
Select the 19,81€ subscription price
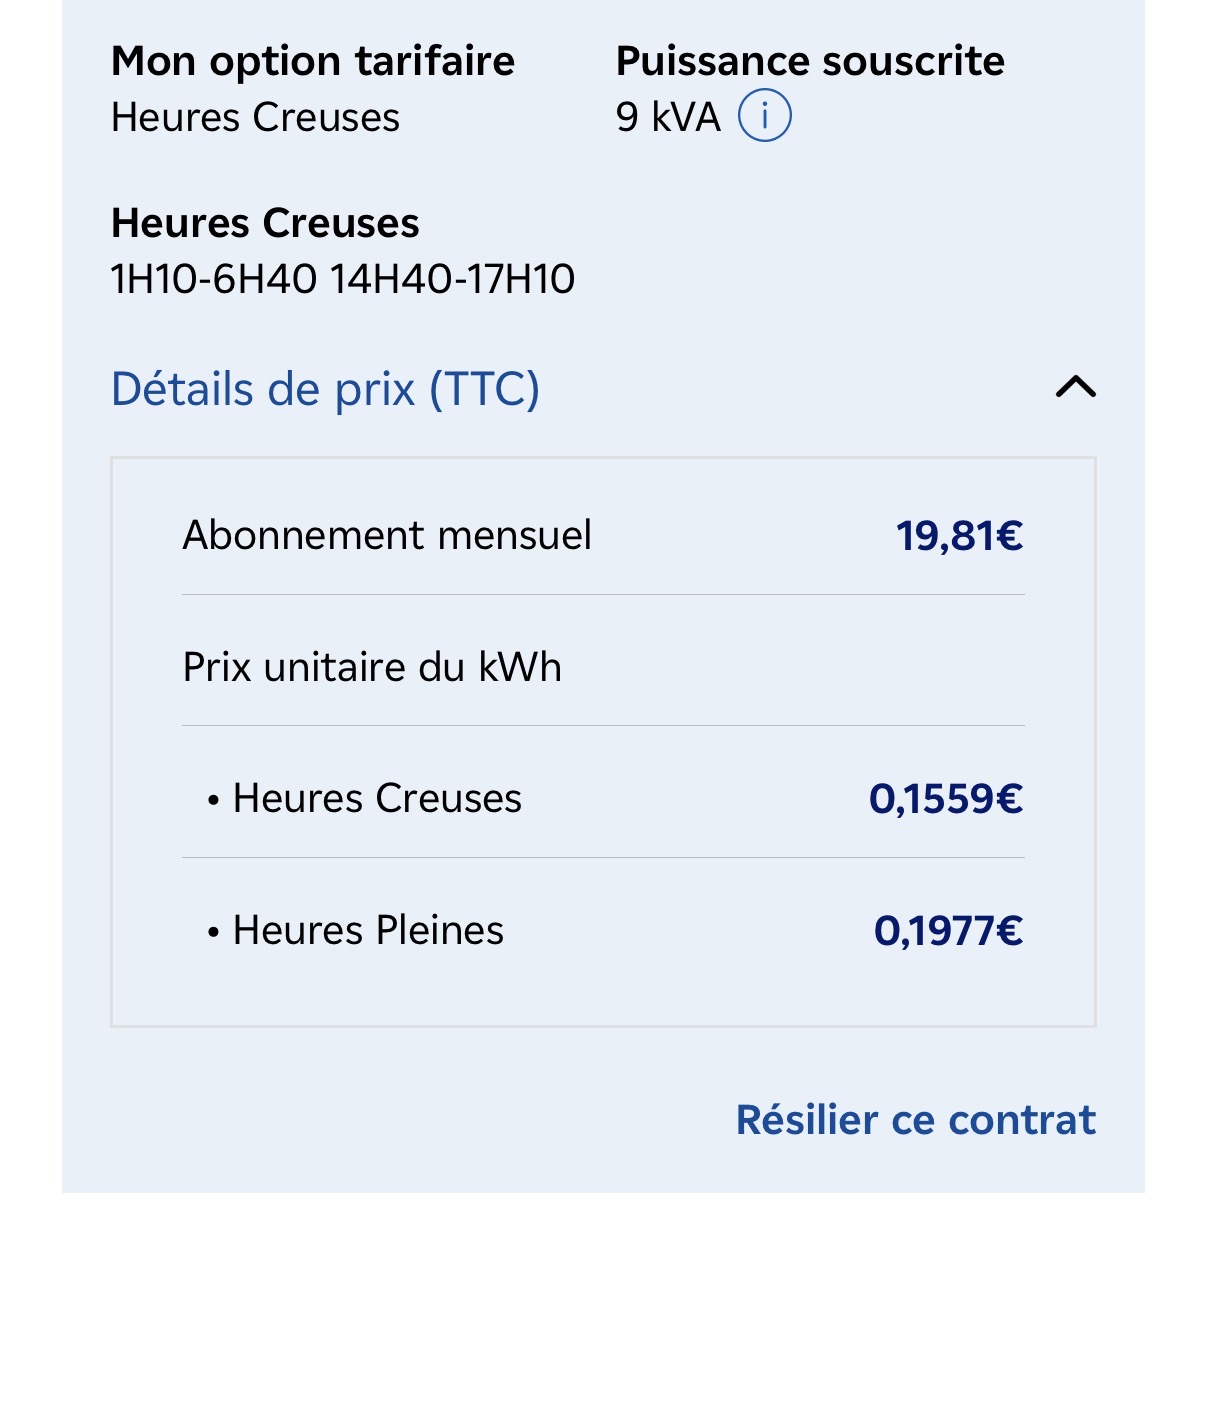coord(958,536)
